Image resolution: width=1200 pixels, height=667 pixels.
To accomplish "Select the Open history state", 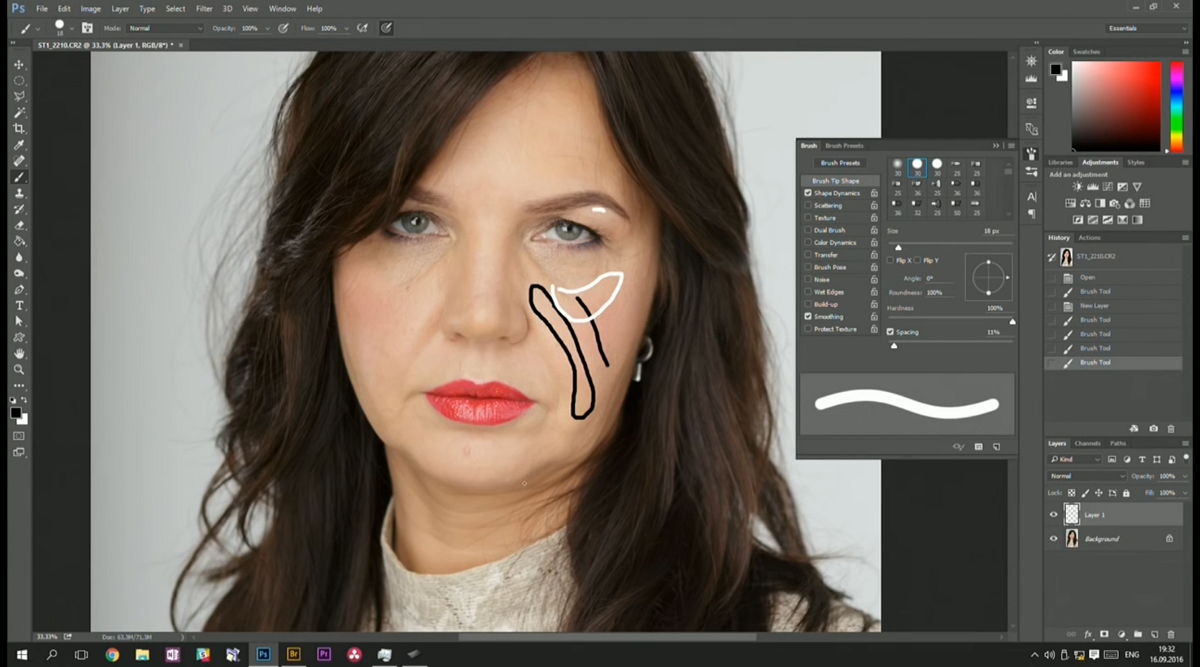I will coord(1113,277).
